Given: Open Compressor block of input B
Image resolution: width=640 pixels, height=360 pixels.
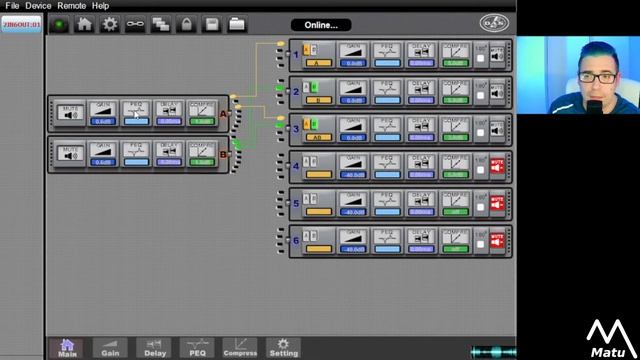Looking at the screenshot, I should 202,153.
